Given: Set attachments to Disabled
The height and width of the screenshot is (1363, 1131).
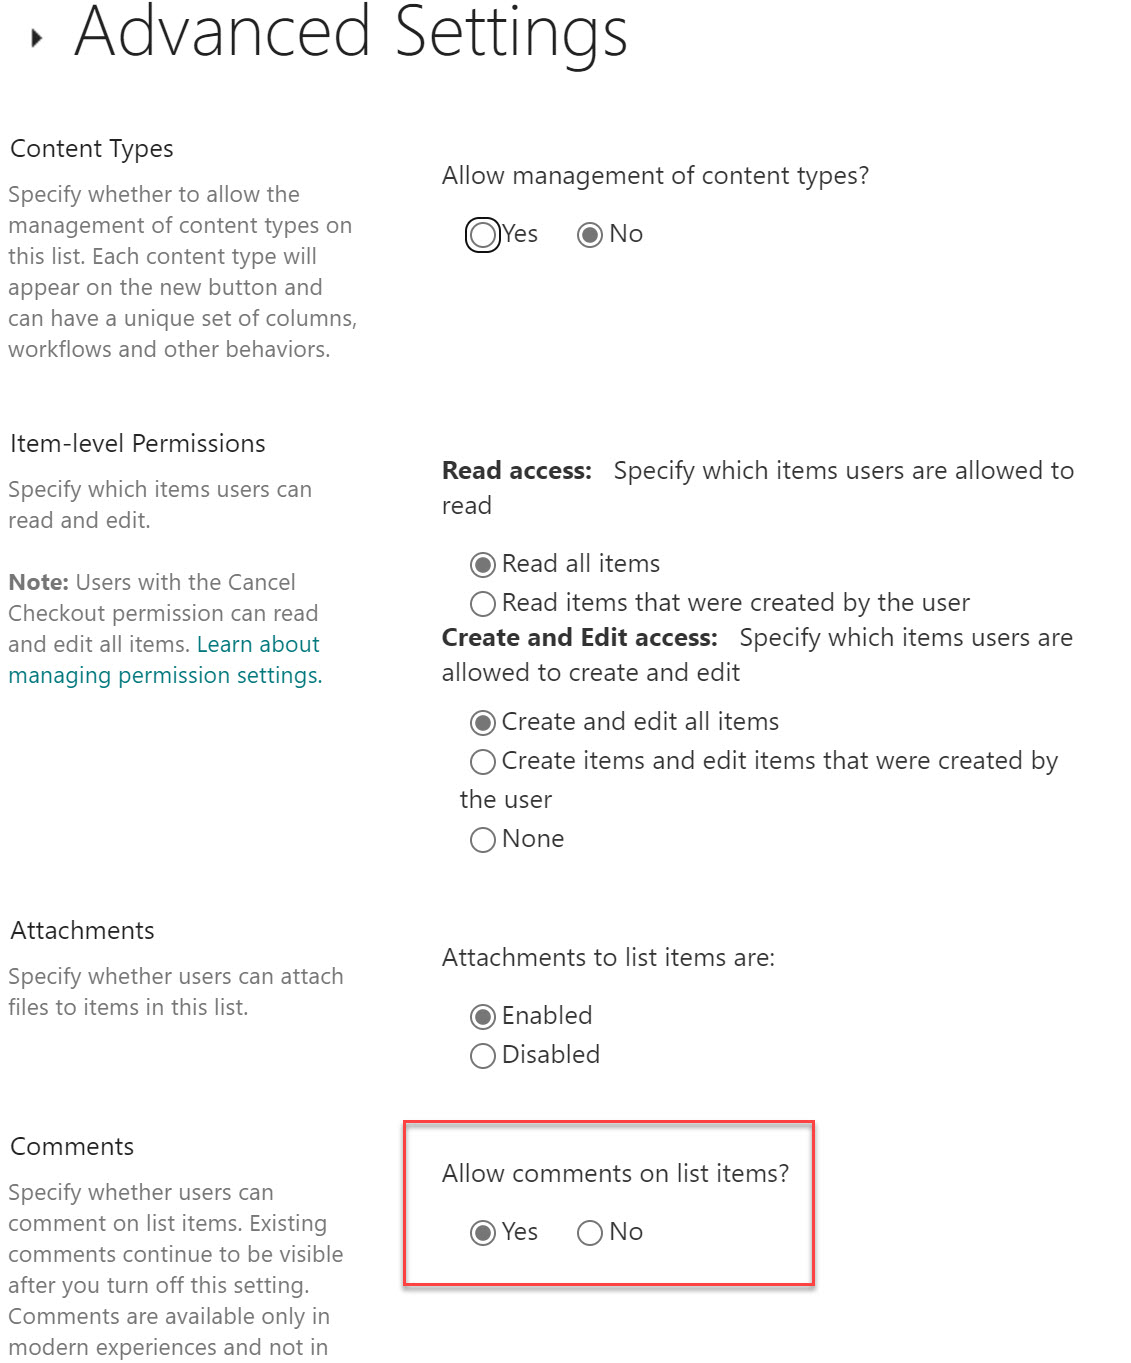Looking at the screenshot, I should (x=483, y=1056).
